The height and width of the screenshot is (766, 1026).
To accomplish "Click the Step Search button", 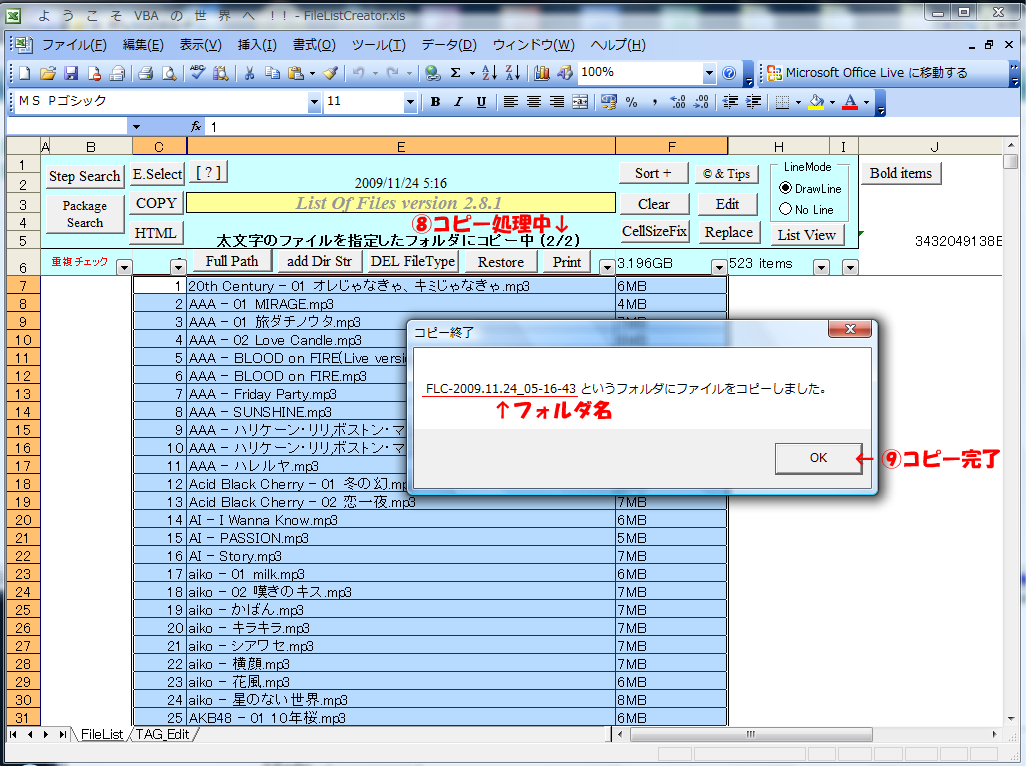I will 84,176.
